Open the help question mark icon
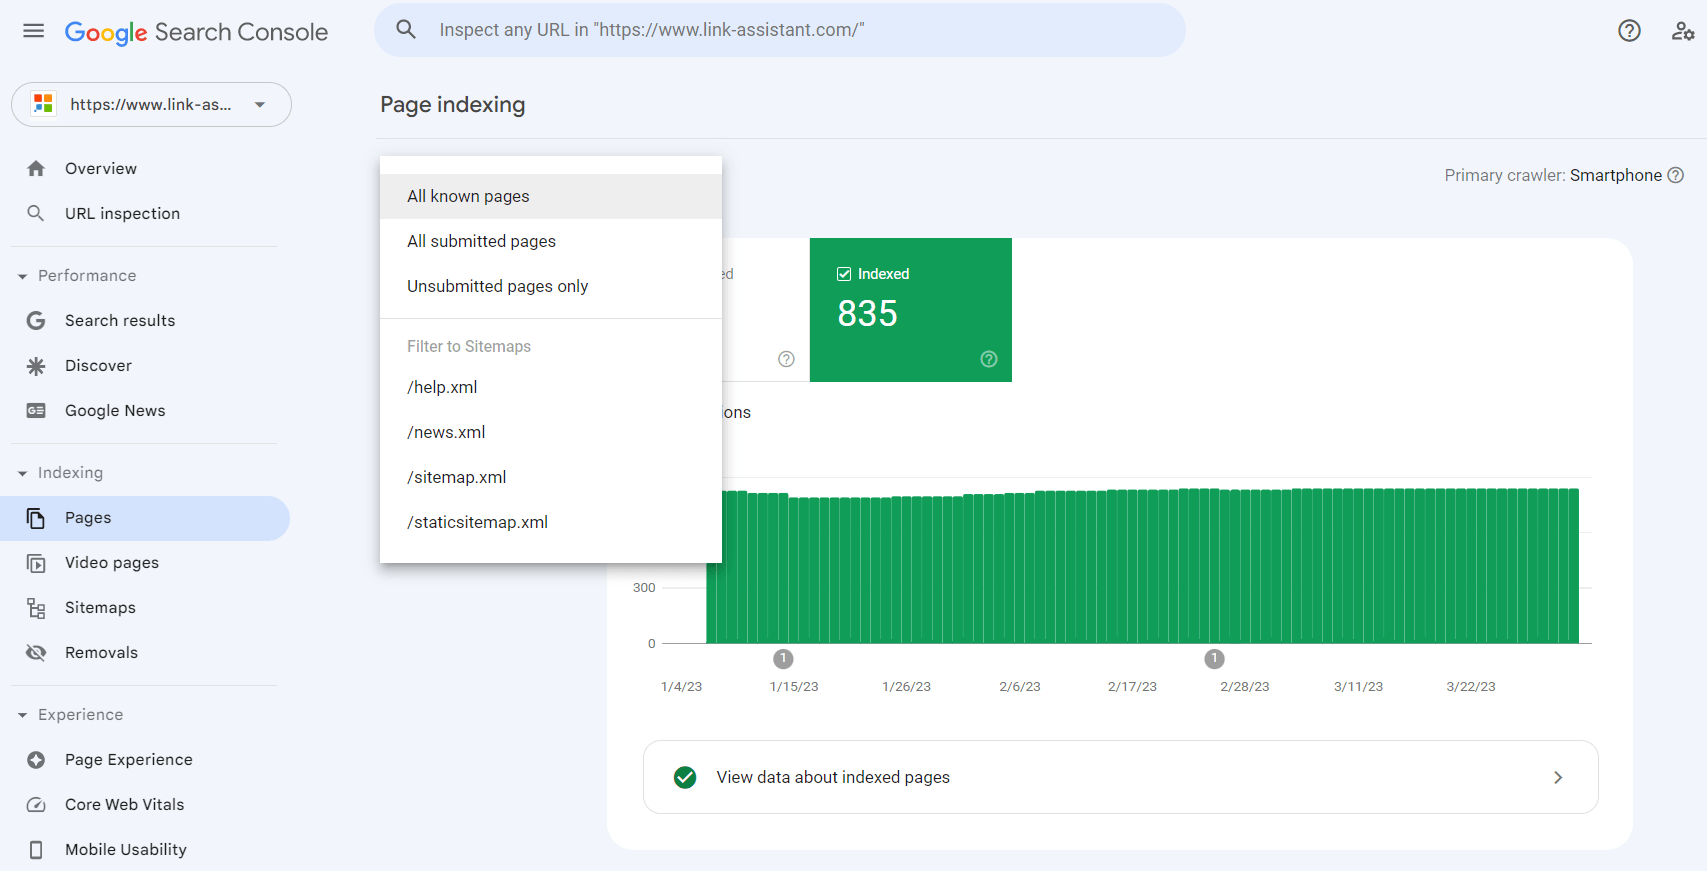The height and width of the screenshot is (871, 1707). coord(1629,31)
